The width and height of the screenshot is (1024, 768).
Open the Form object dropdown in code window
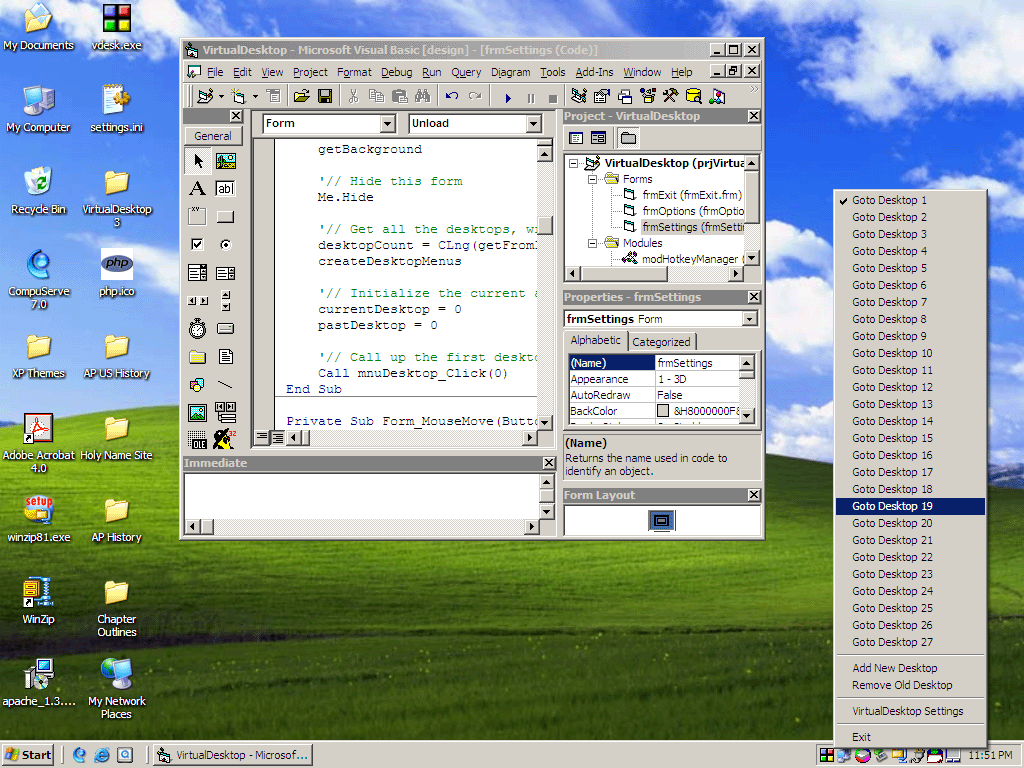pos(388,124)
